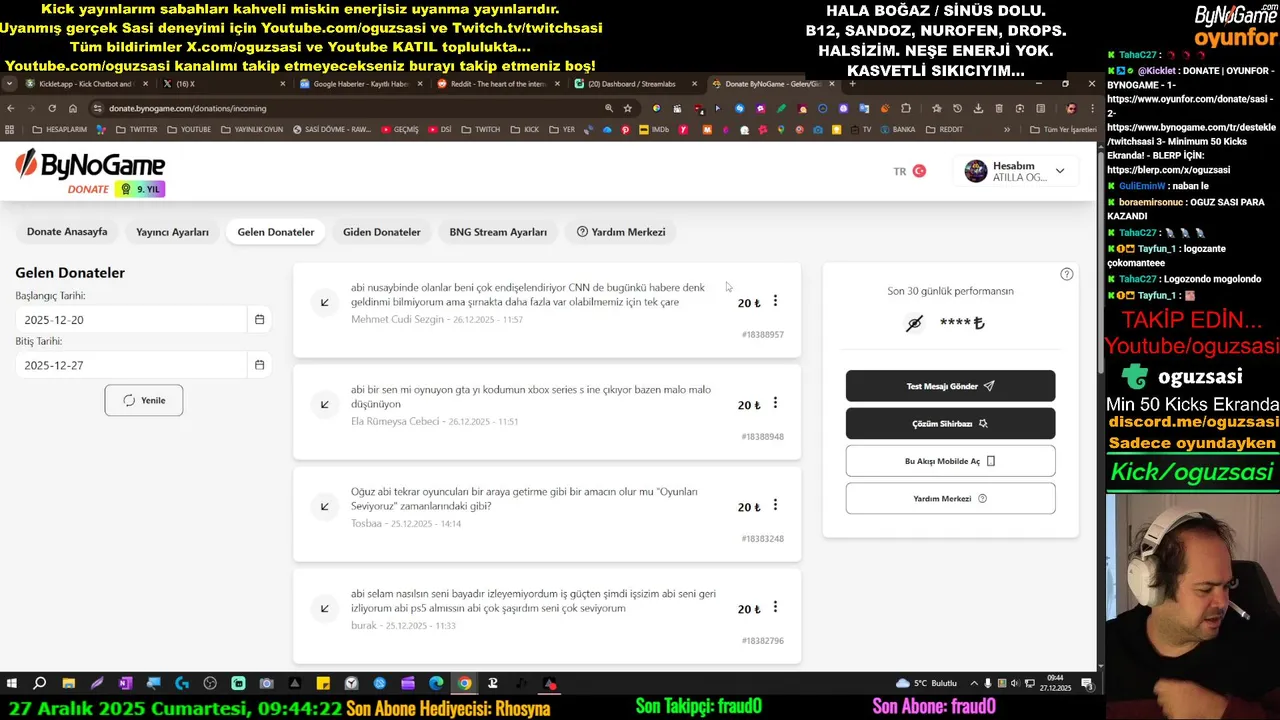Open new browser tab with plus button
1280x720 pixels.
tap(852, 84)
